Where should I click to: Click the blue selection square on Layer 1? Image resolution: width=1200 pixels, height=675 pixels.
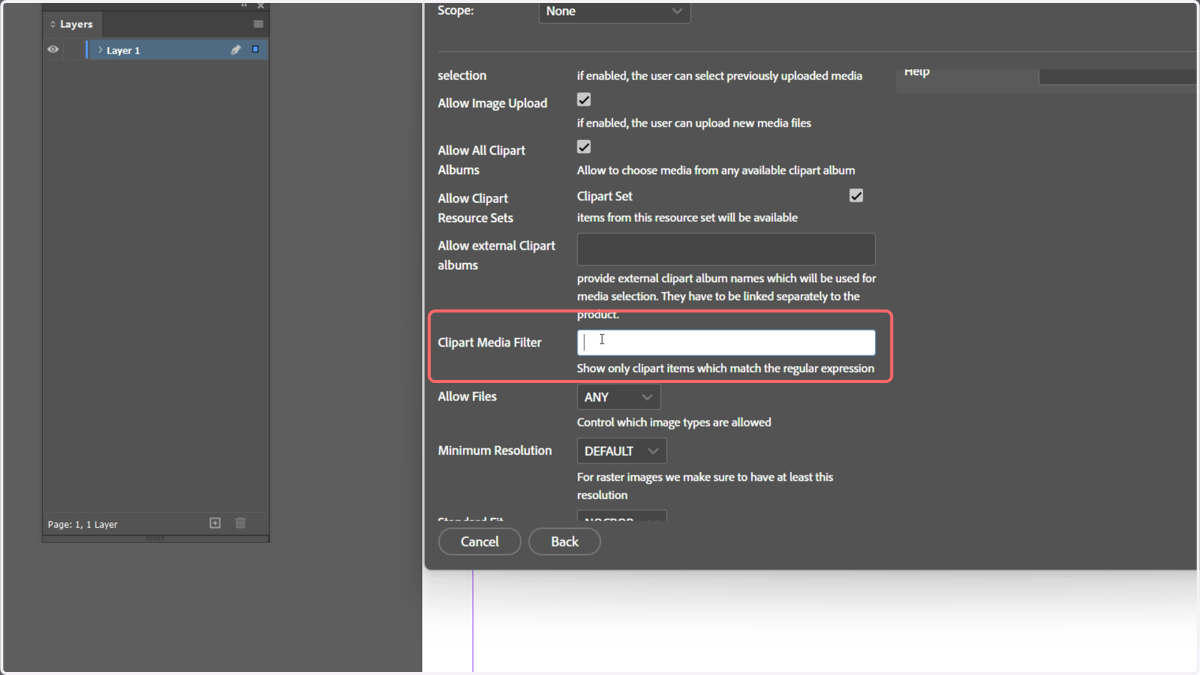[255, 49]
